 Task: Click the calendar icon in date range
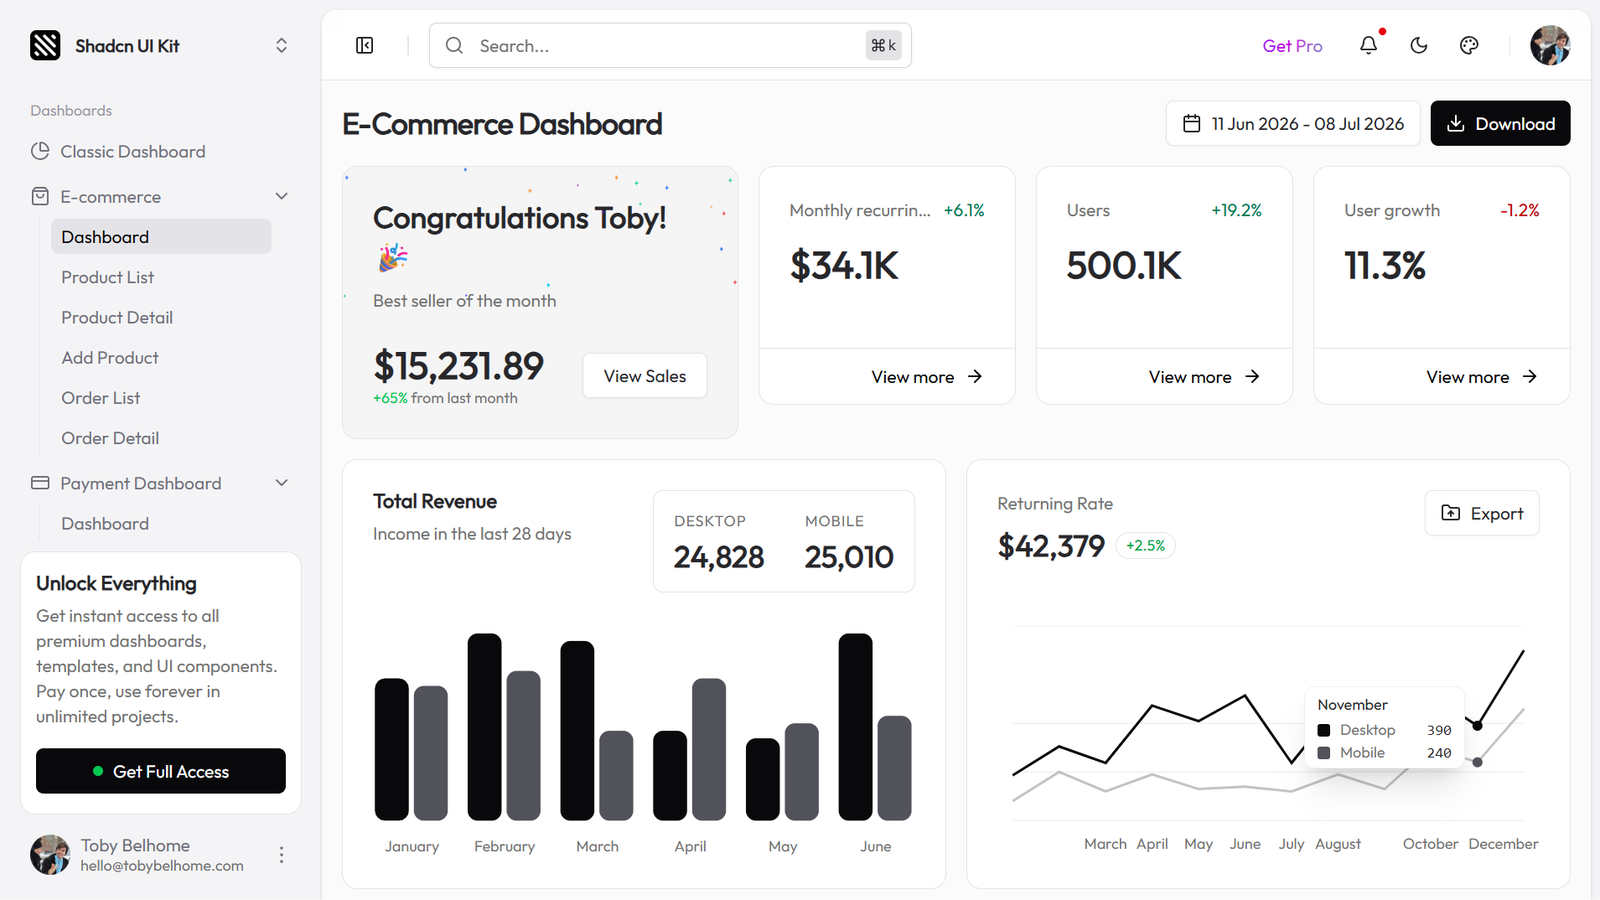pyautogui.click(x=1192, y=123)
